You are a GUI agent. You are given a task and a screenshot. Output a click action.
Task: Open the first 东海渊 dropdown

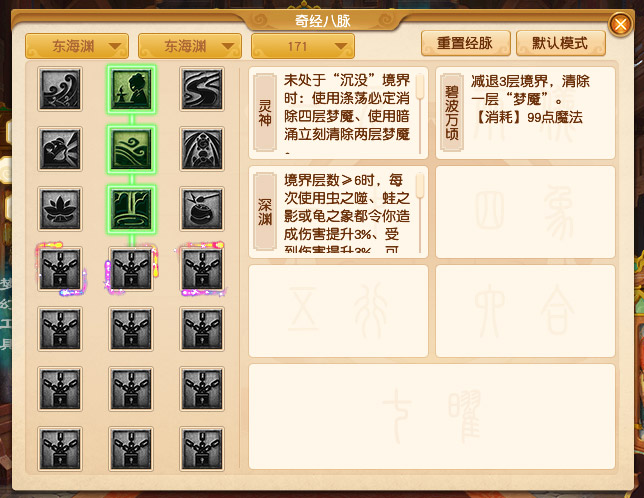click(x=77, y=46)
